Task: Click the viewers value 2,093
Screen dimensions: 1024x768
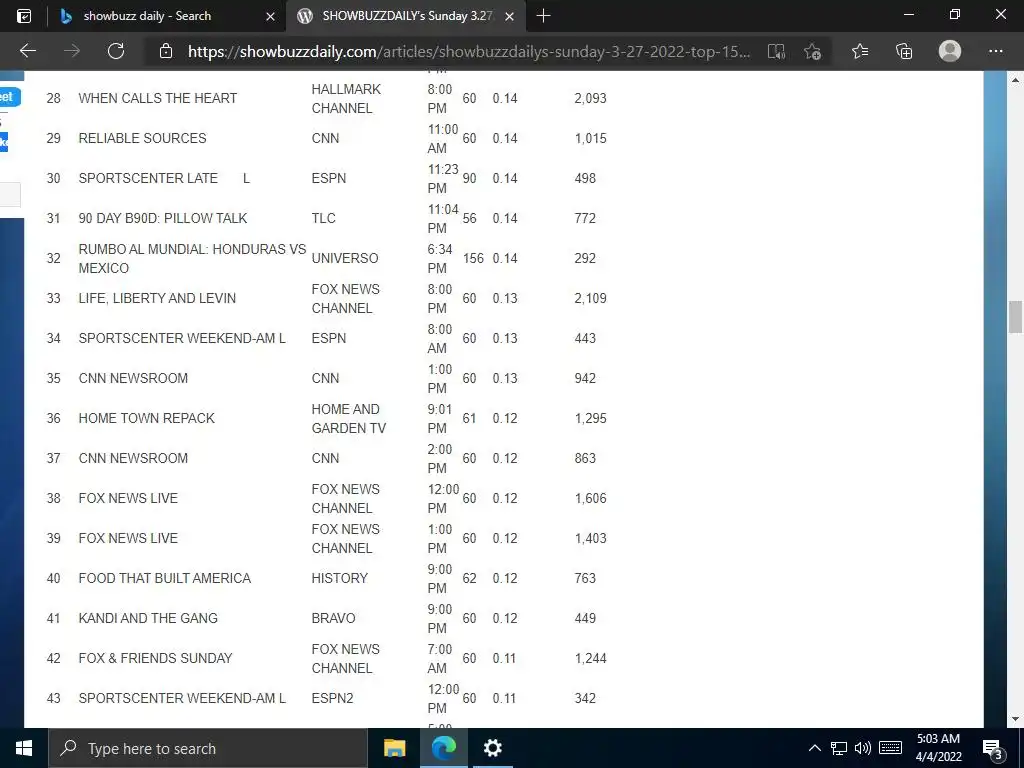Action: (590, 98)
